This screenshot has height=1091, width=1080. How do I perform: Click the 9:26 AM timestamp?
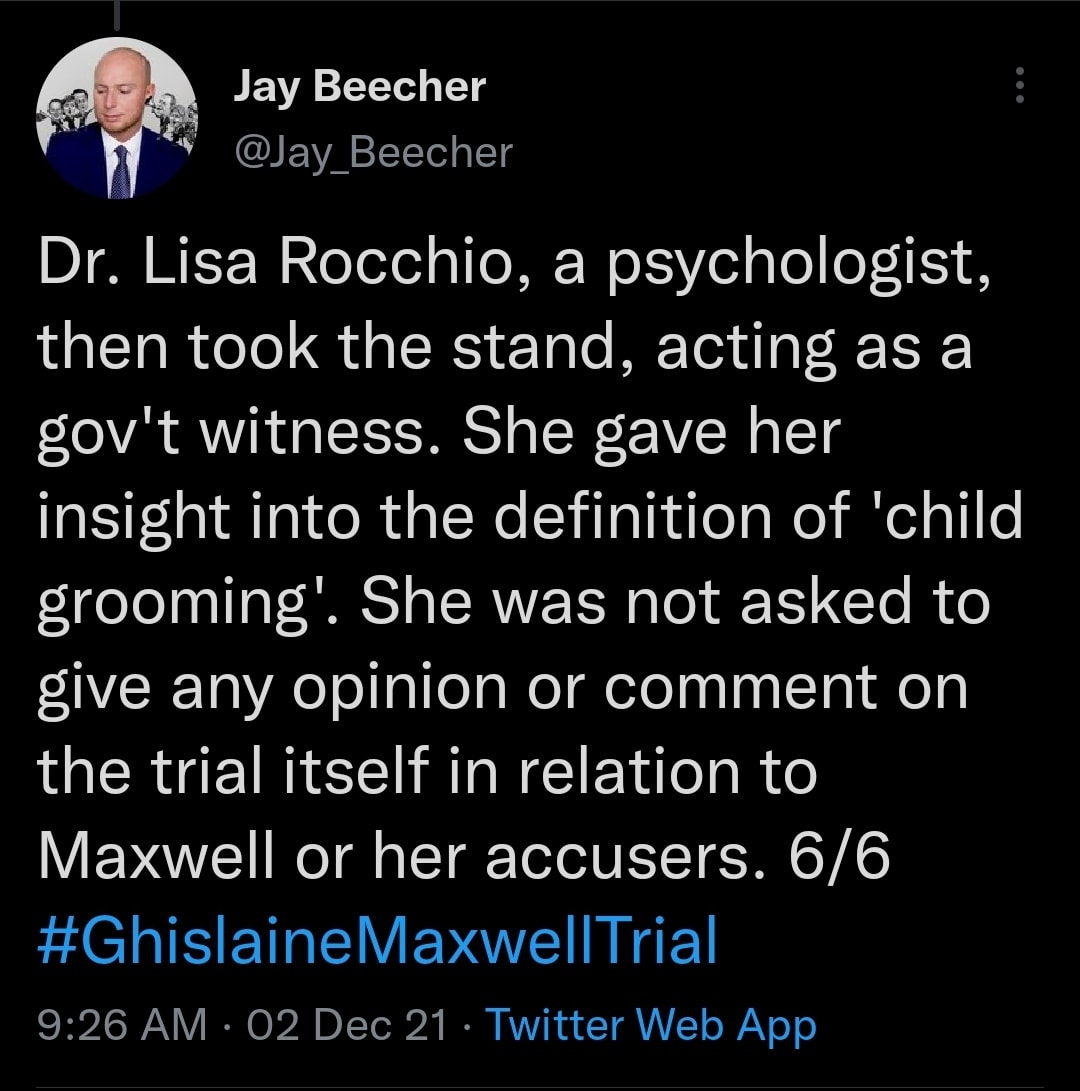click(122, 1025)
